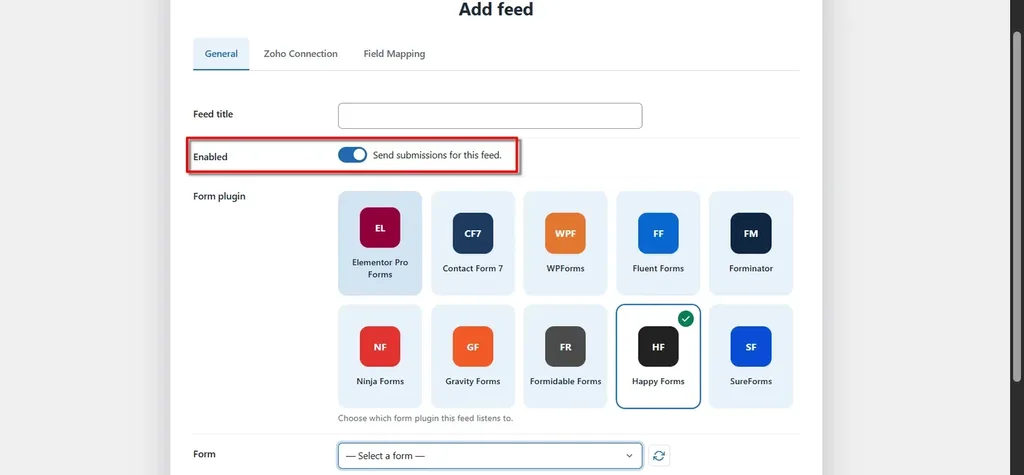Select the Ninja Forms plugin card

coord(380,356)
